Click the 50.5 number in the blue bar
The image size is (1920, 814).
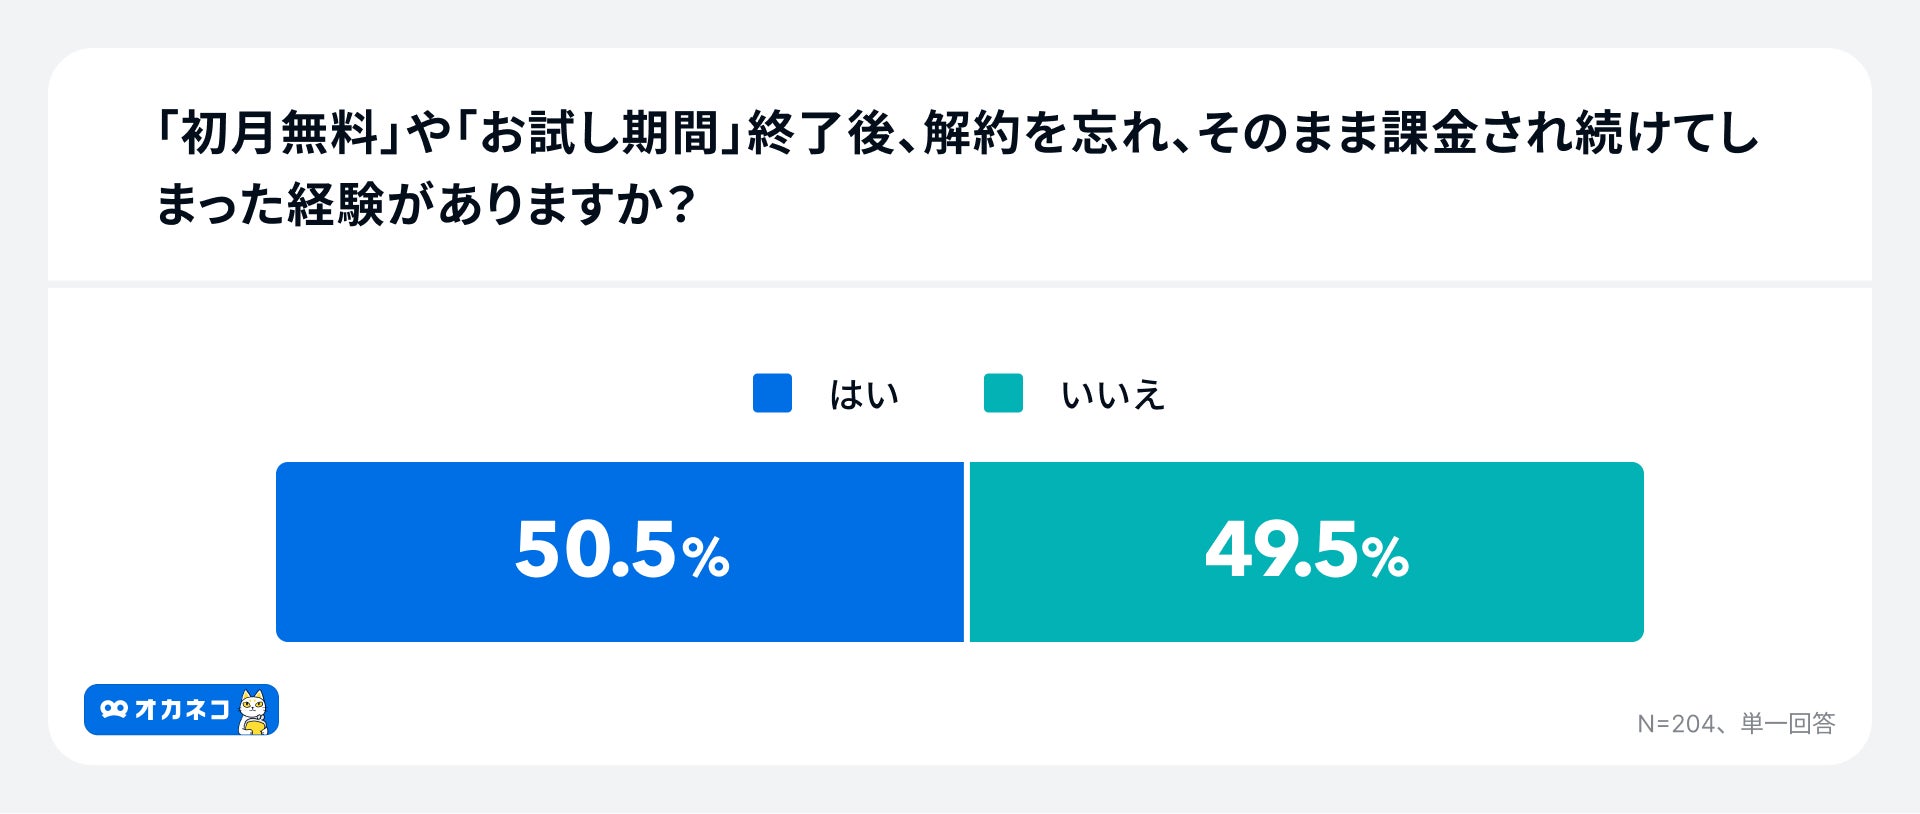click(596, 550)
